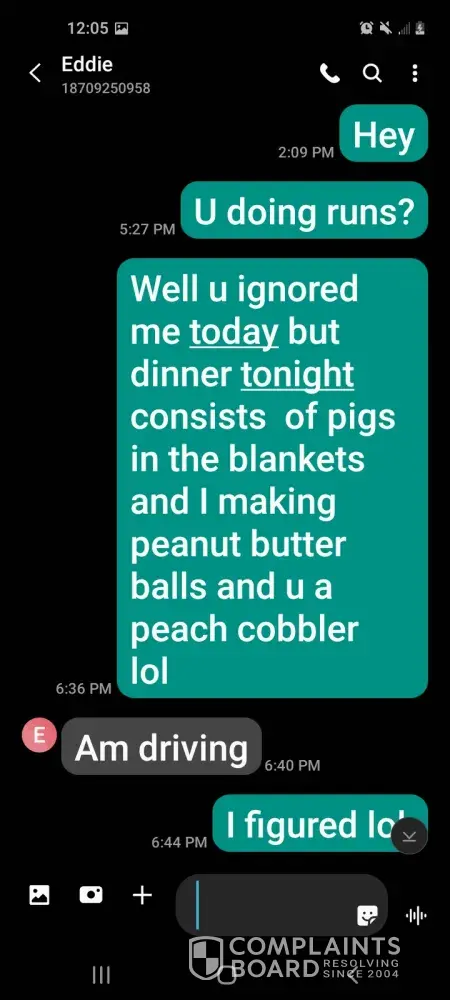This screenshot has width=450, height=1000.
Task: Open search in conversation
Action: [372, 74]
